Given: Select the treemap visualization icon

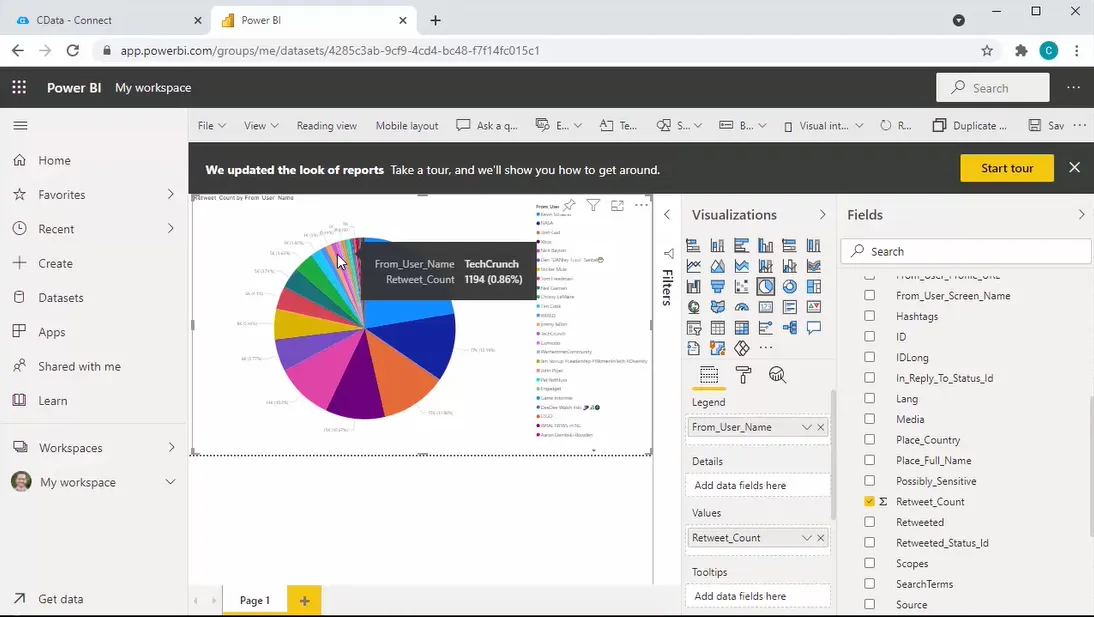Looking at the screenshot, I should (x=813, y=286).
